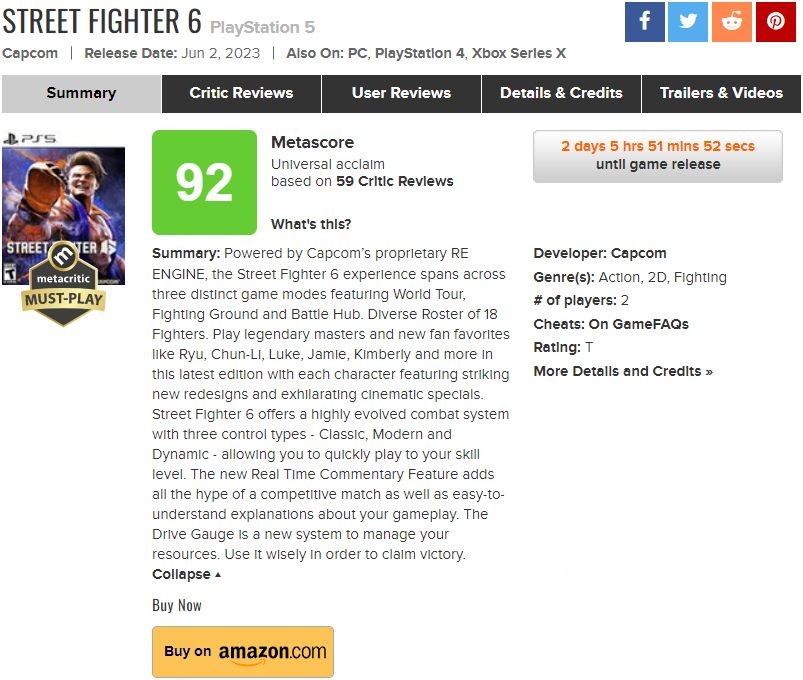Open Trailers & Videos tab

721,93
